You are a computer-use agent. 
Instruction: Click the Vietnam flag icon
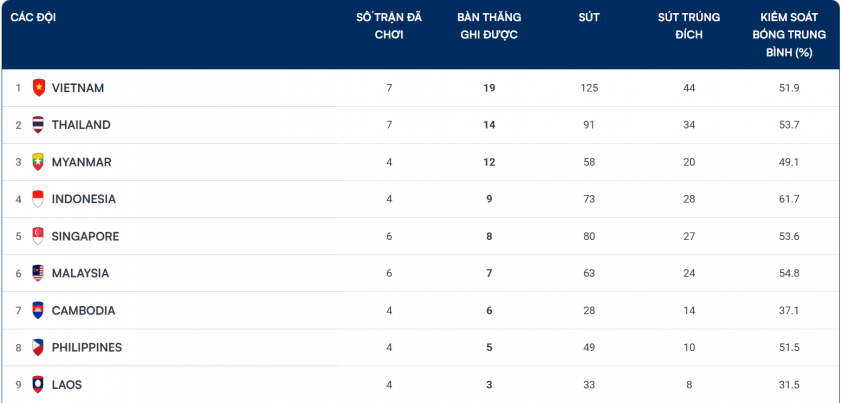pos(38,88)
